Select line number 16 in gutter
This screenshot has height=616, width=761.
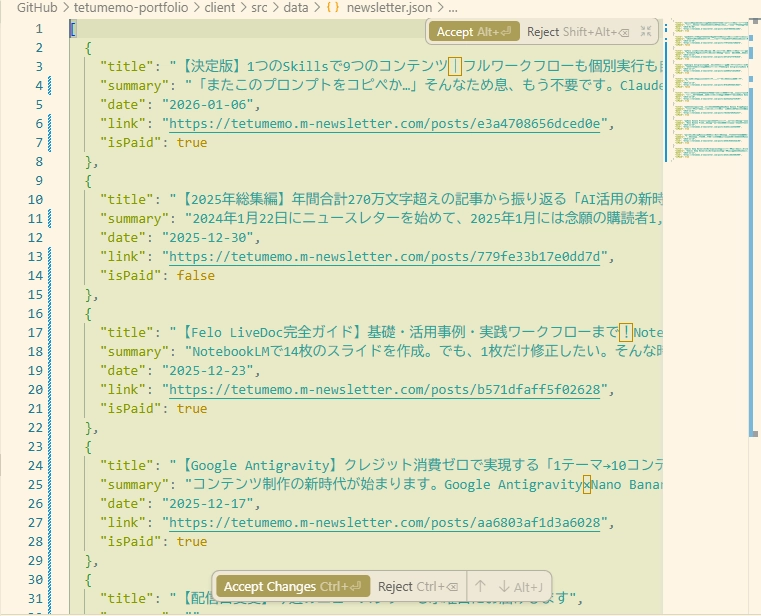tap(35, 314)
